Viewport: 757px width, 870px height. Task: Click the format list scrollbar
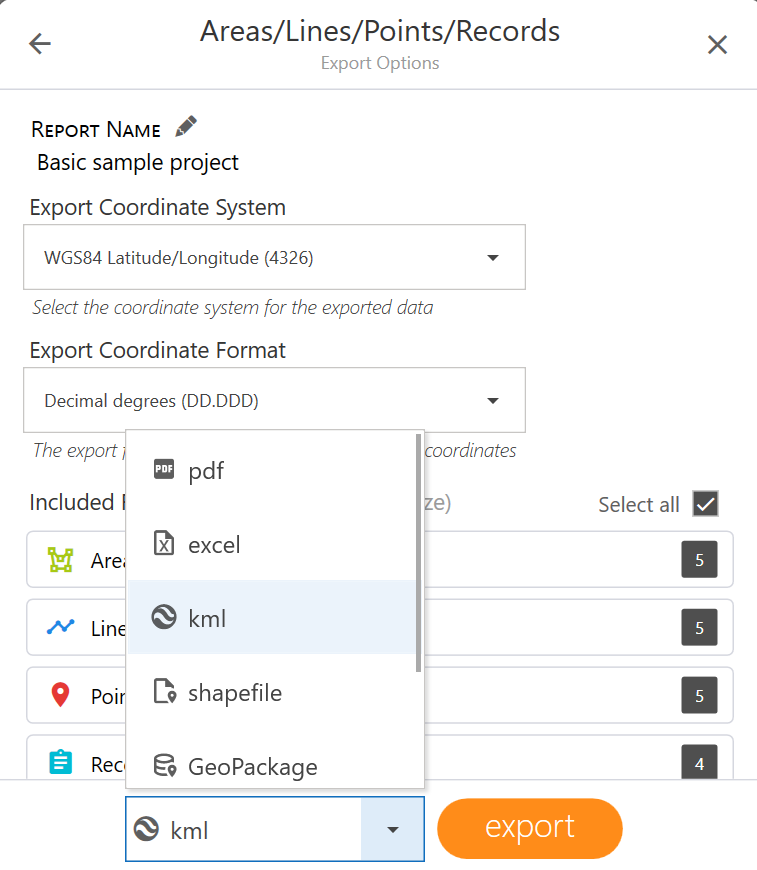[x=420, y=556]
